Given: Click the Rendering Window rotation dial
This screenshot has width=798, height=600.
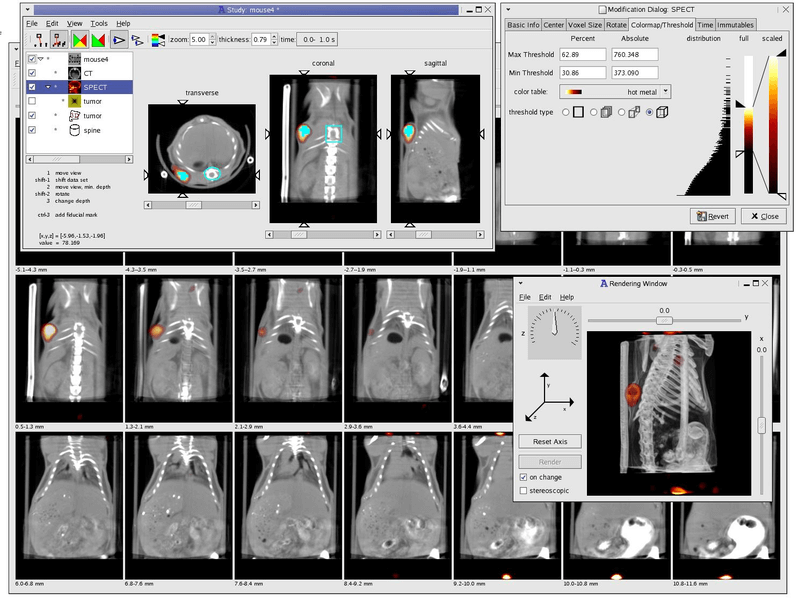Looking at the screenshot, I should click(x=555, y=332).
